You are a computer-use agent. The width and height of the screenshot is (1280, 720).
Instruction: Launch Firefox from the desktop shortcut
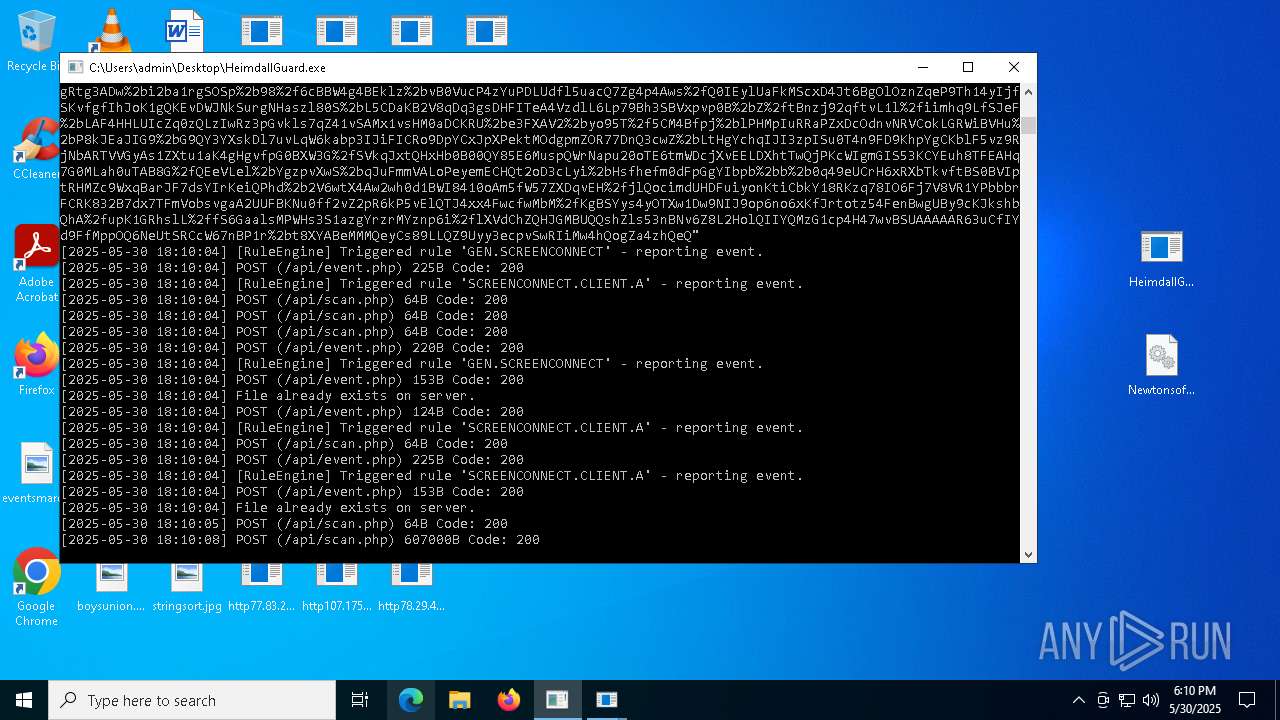click(37, 365)
